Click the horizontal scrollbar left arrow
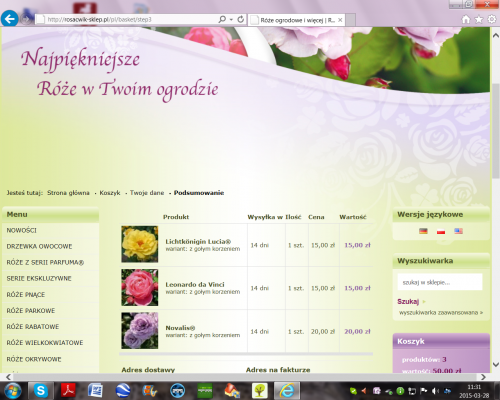The image size is (500, 400). coord(8,377)
